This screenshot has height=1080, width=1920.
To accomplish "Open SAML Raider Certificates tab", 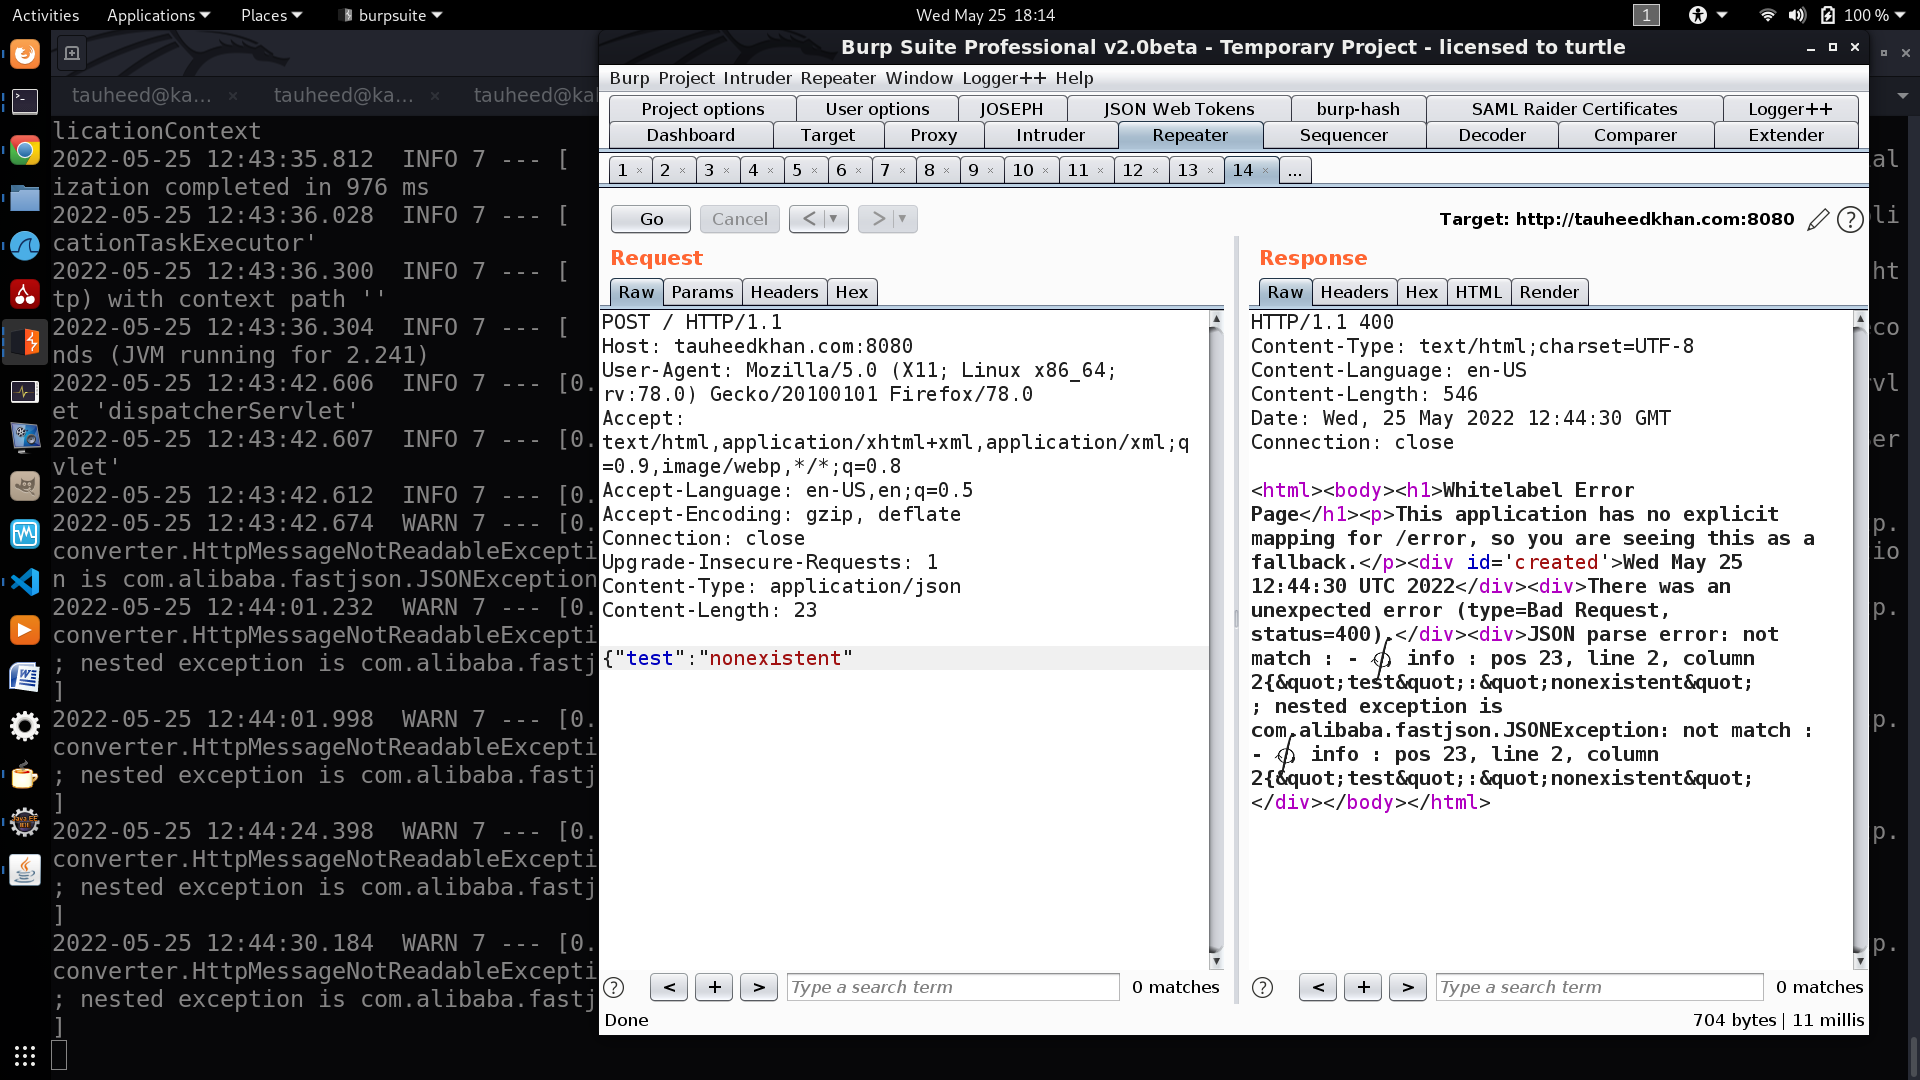I will coord(1574,109).
